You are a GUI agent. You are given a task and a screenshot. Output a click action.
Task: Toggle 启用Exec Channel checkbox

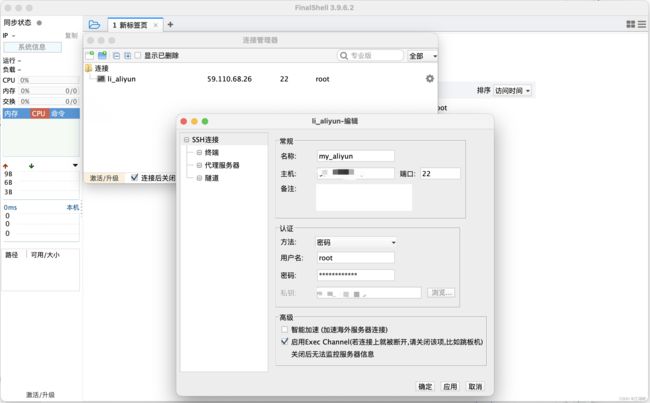[x=284, y=342]
